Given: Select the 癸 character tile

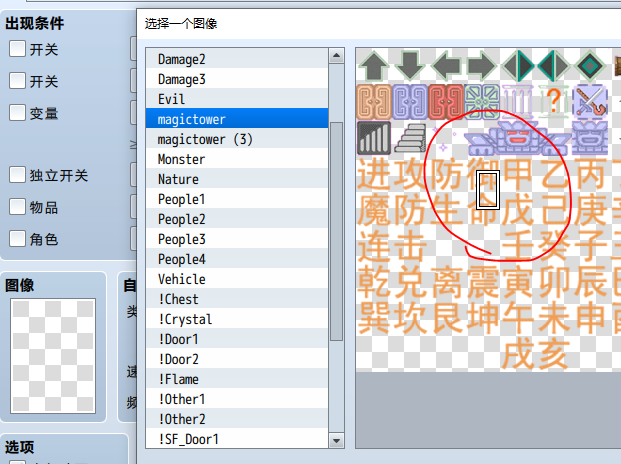Looking at the screenshot, I should coord(554,245).
